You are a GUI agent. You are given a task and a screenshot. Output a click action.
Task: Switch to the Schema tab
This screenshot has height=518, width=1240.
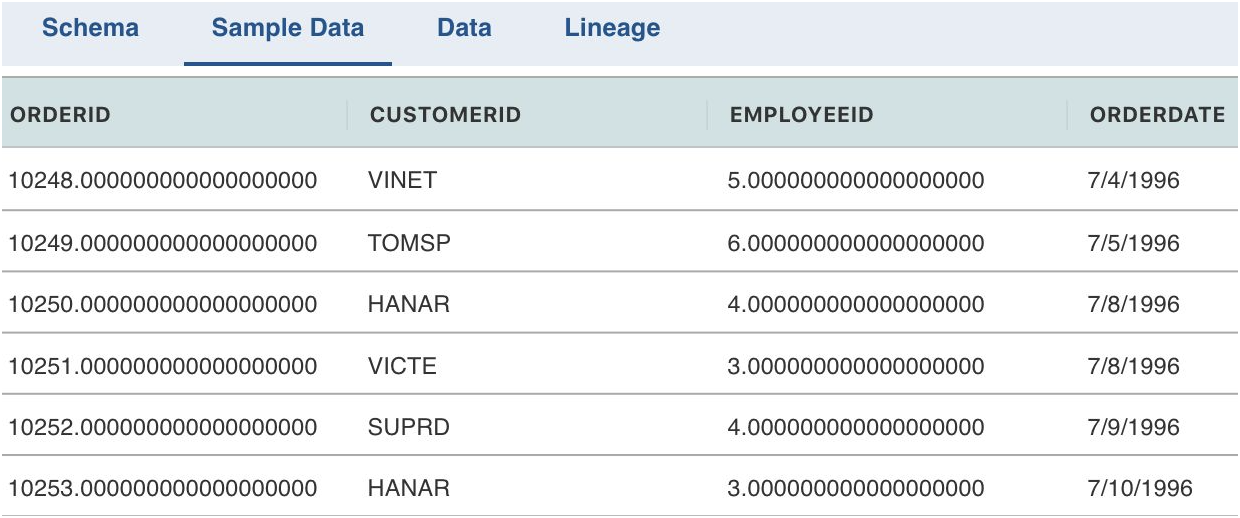point(90,28)
